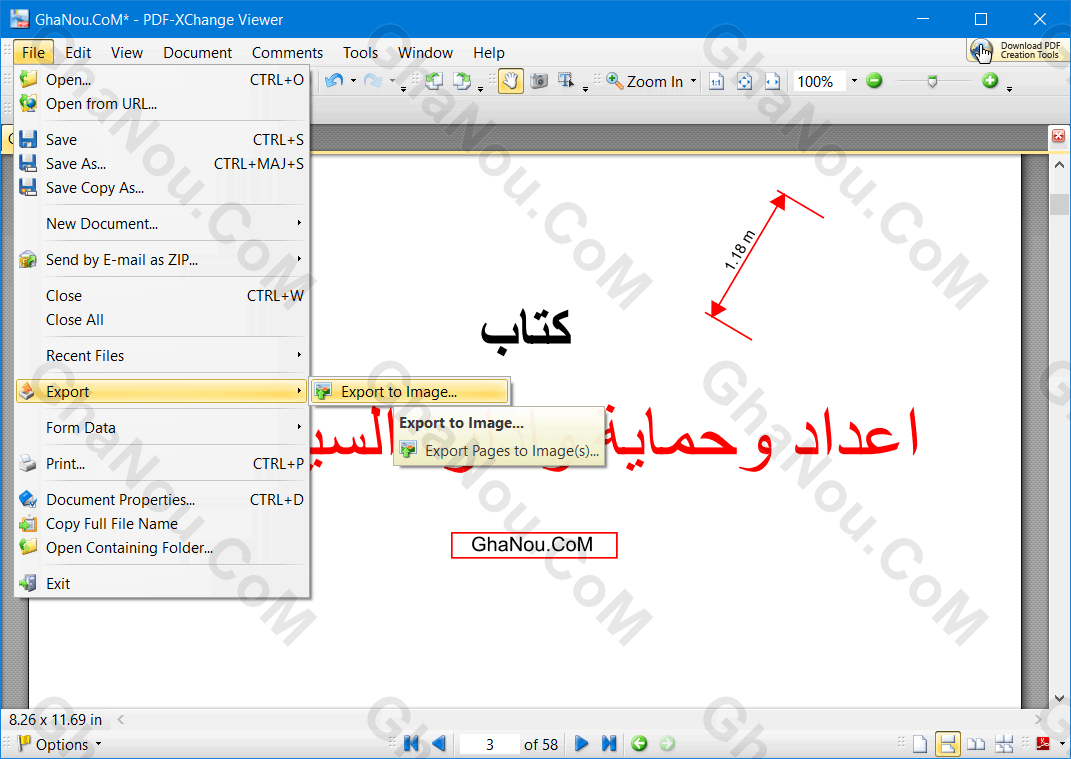The height and width of the screenshot is (759, 1071).
Task: Select the Snapshot camera tool
Action: click(539, 81)
